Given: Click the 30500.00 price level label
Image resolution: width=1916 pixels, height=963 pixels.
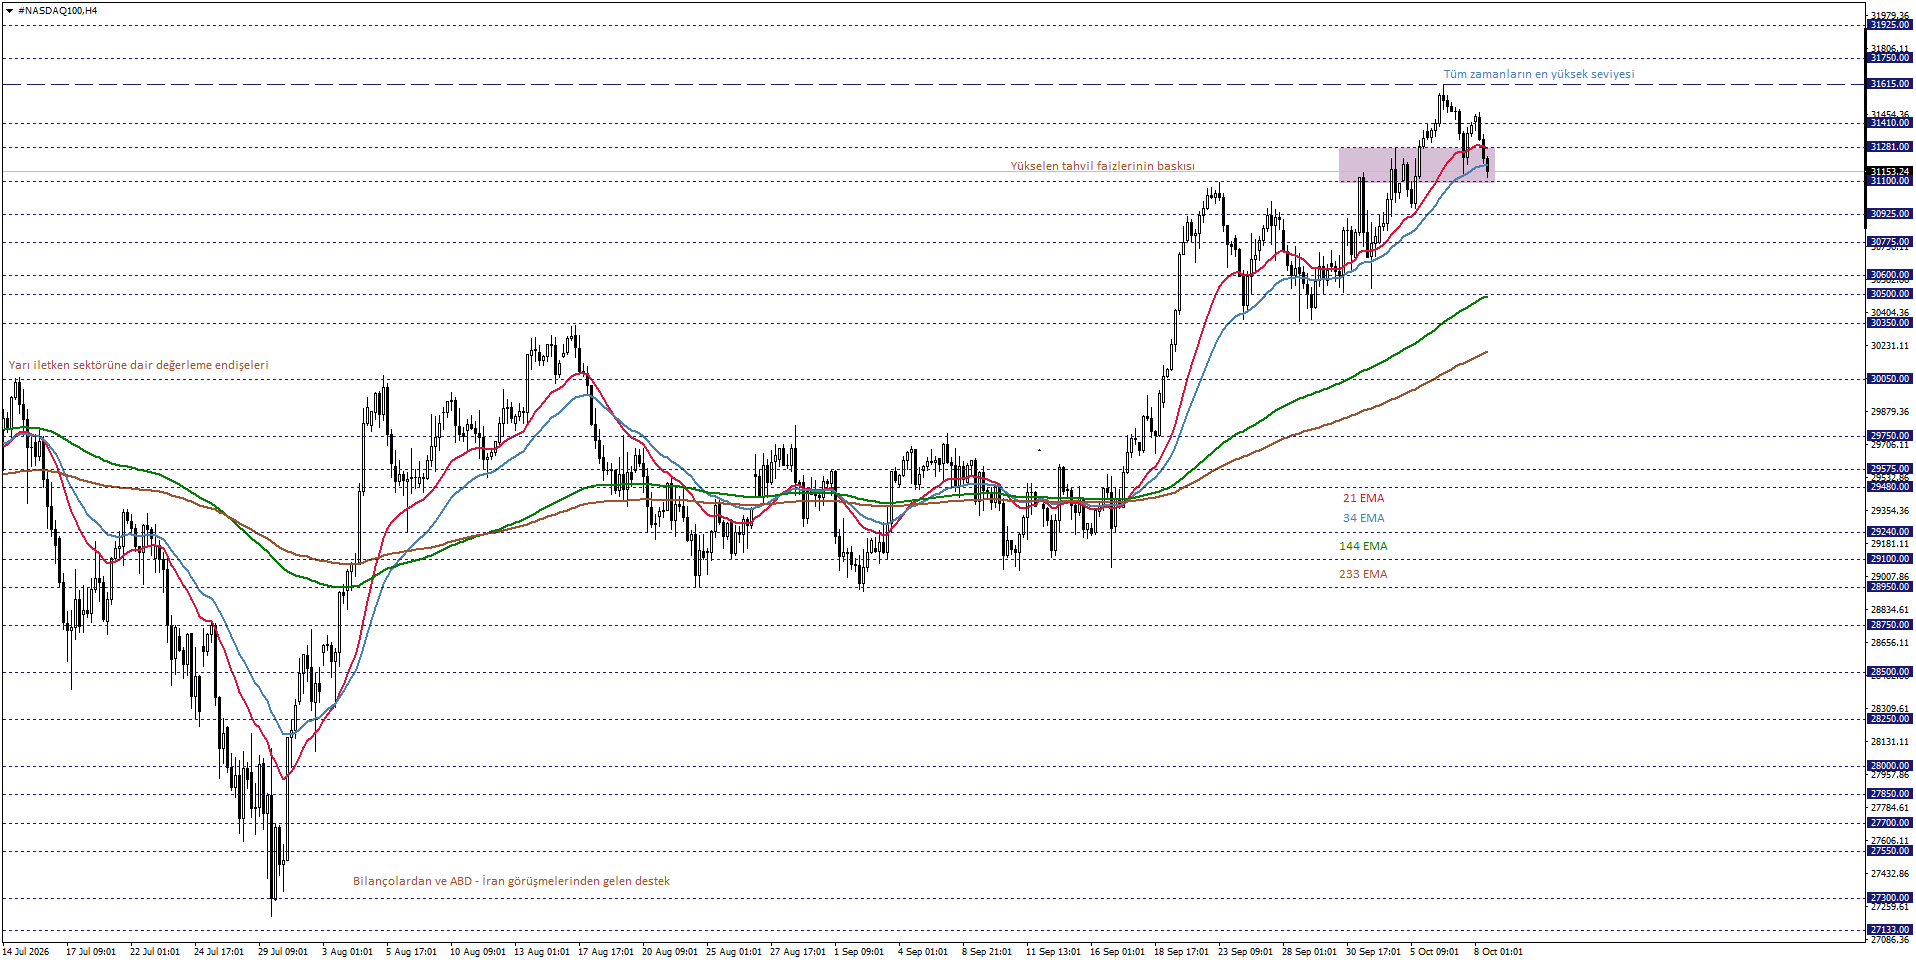Looking at the screenshot, I should (1889, 294).
